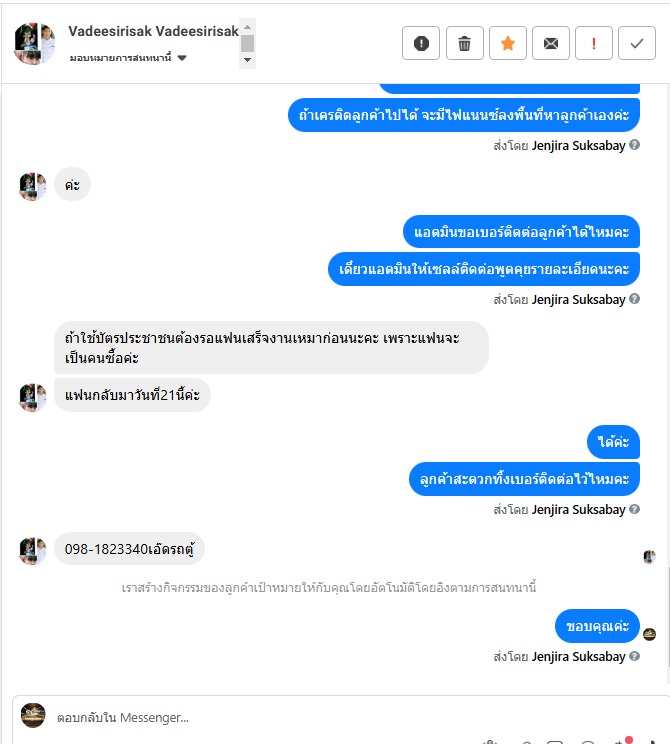This screenshot has width=670, height=744.
Task: Click the scroll up arrow near the name
Action: 247,27
